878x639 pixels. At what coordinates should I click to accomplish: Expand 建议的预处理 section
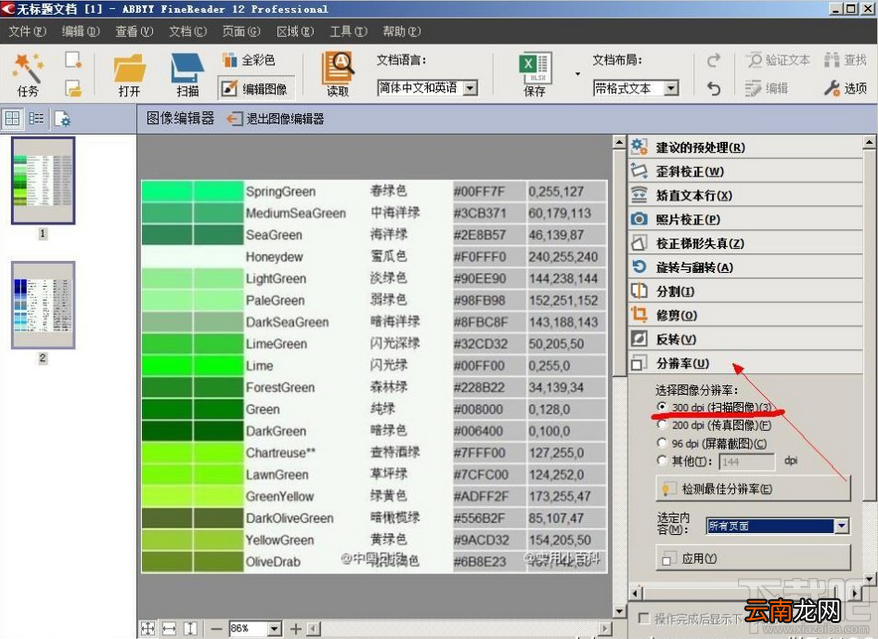(745, 147)
